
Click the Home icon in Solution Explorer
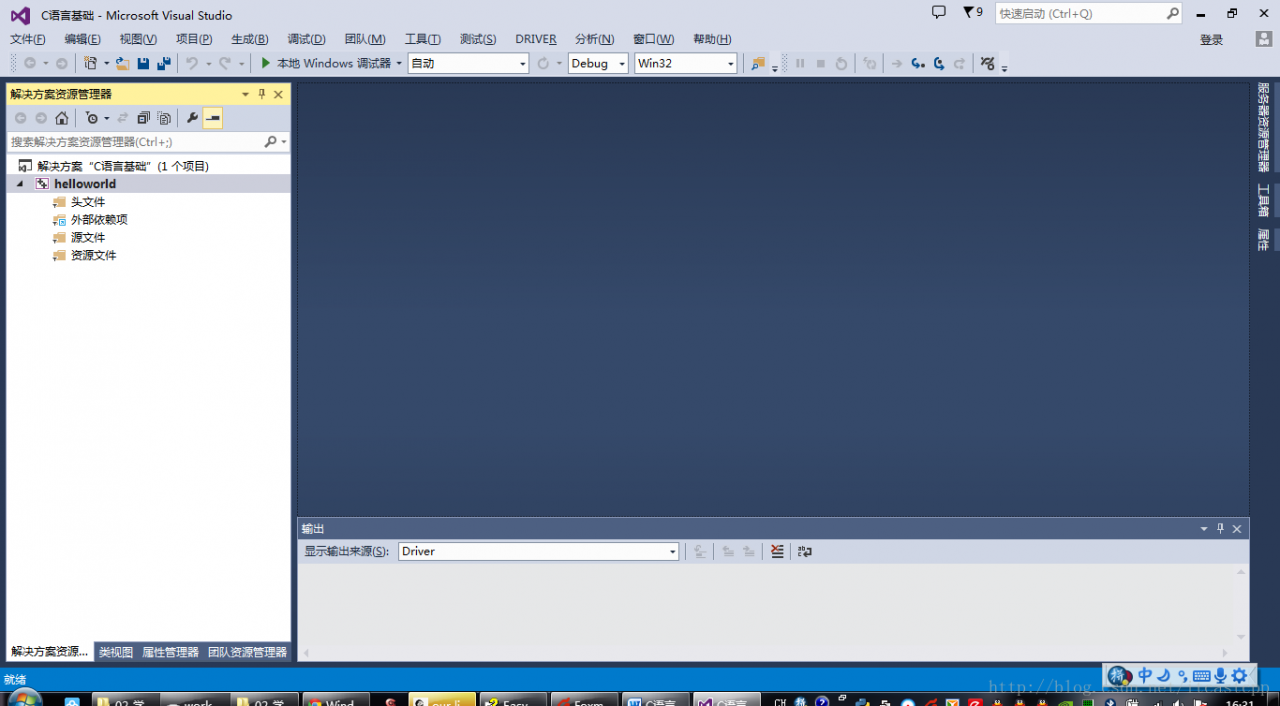pos(61,118)
